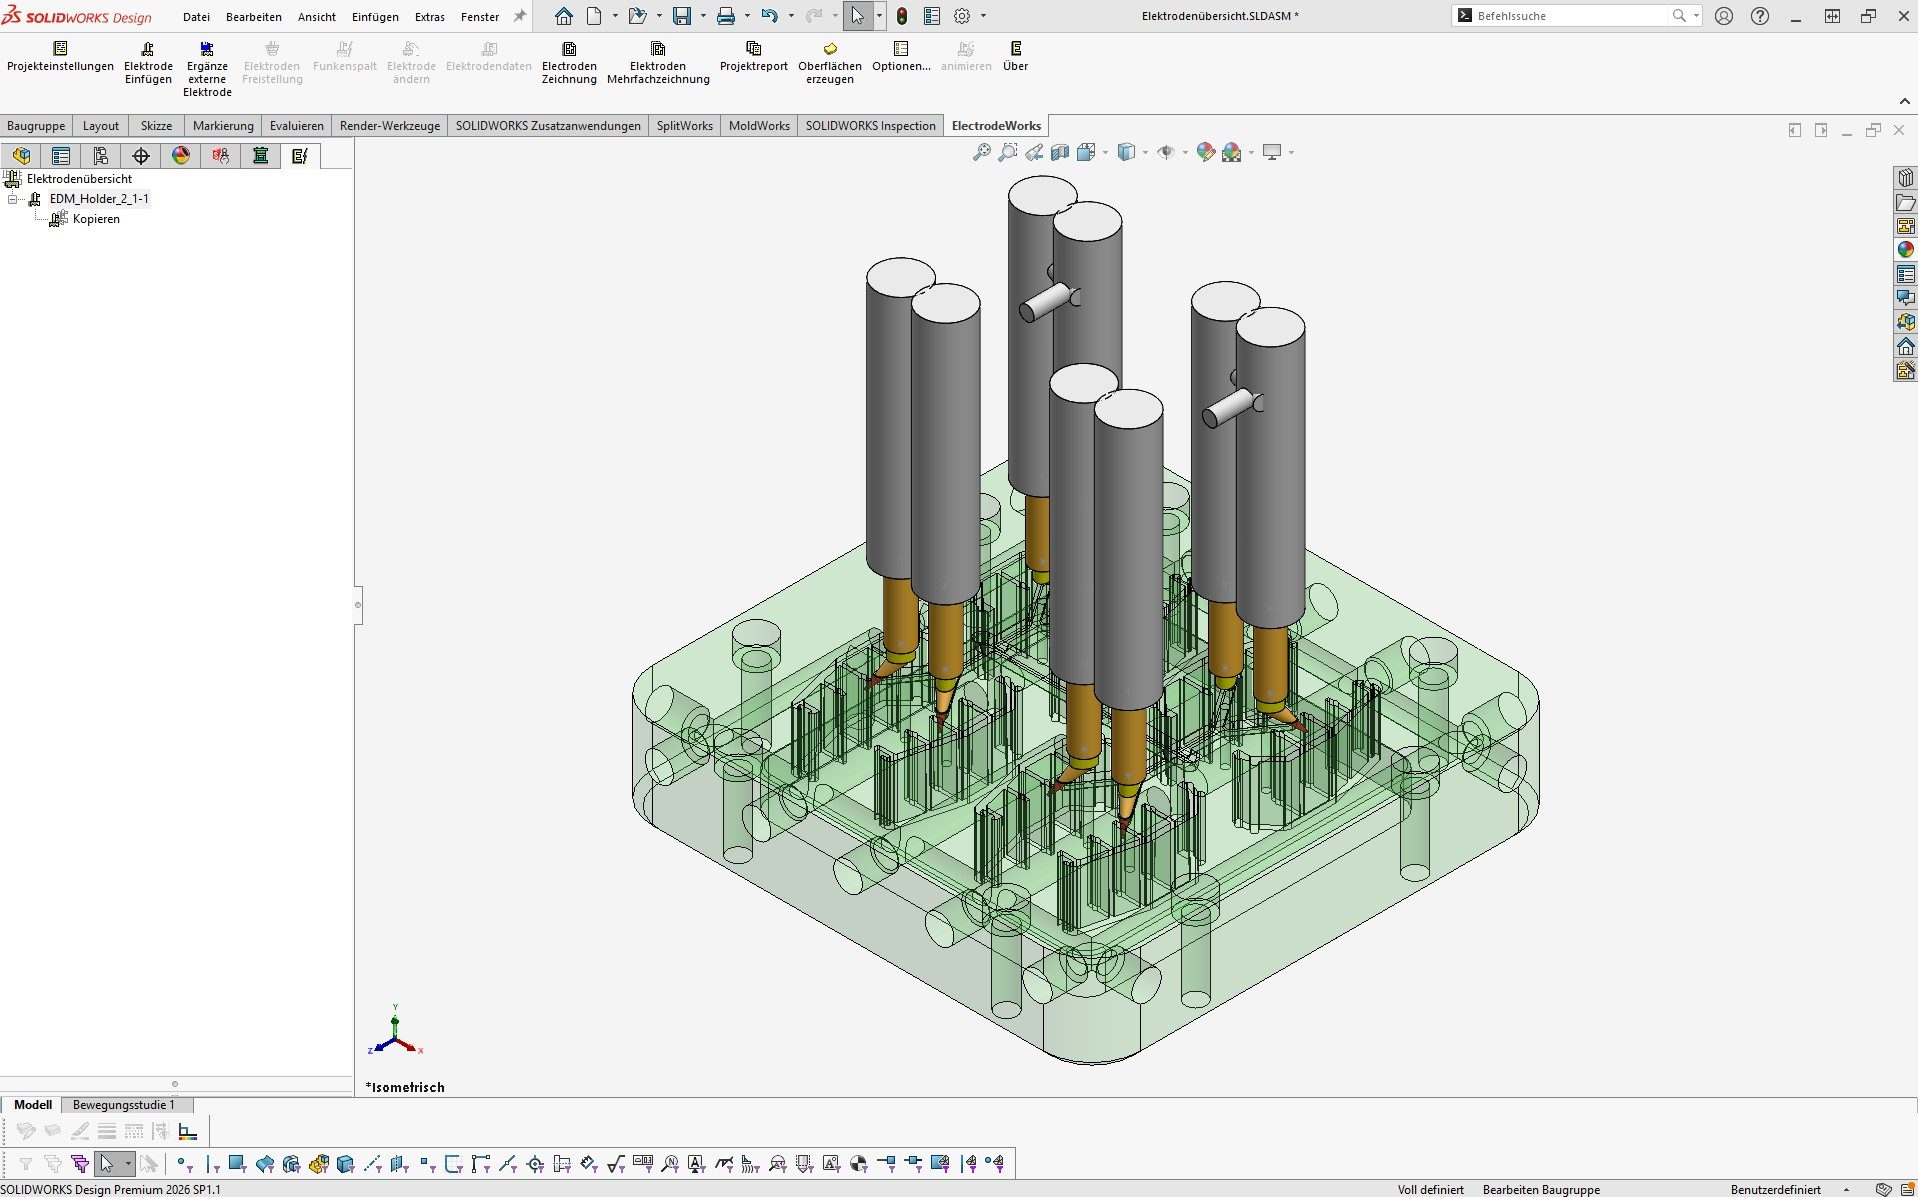Click the Elektrode Einfügen tool
Image resolution: width=1918 pixels, height=1197 pixels.
click(148, 63)
